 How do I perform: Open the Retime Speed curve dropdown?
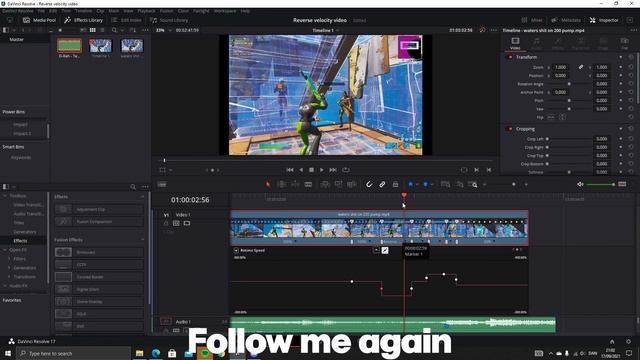coord(376,250)
